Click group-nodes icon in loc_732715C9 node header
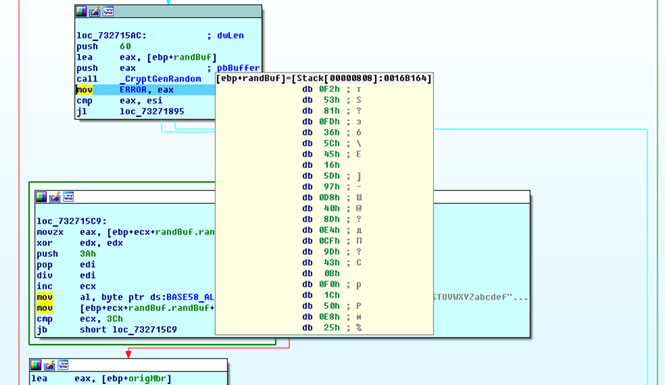Screen dimensions: 665x385 point(68,197)
